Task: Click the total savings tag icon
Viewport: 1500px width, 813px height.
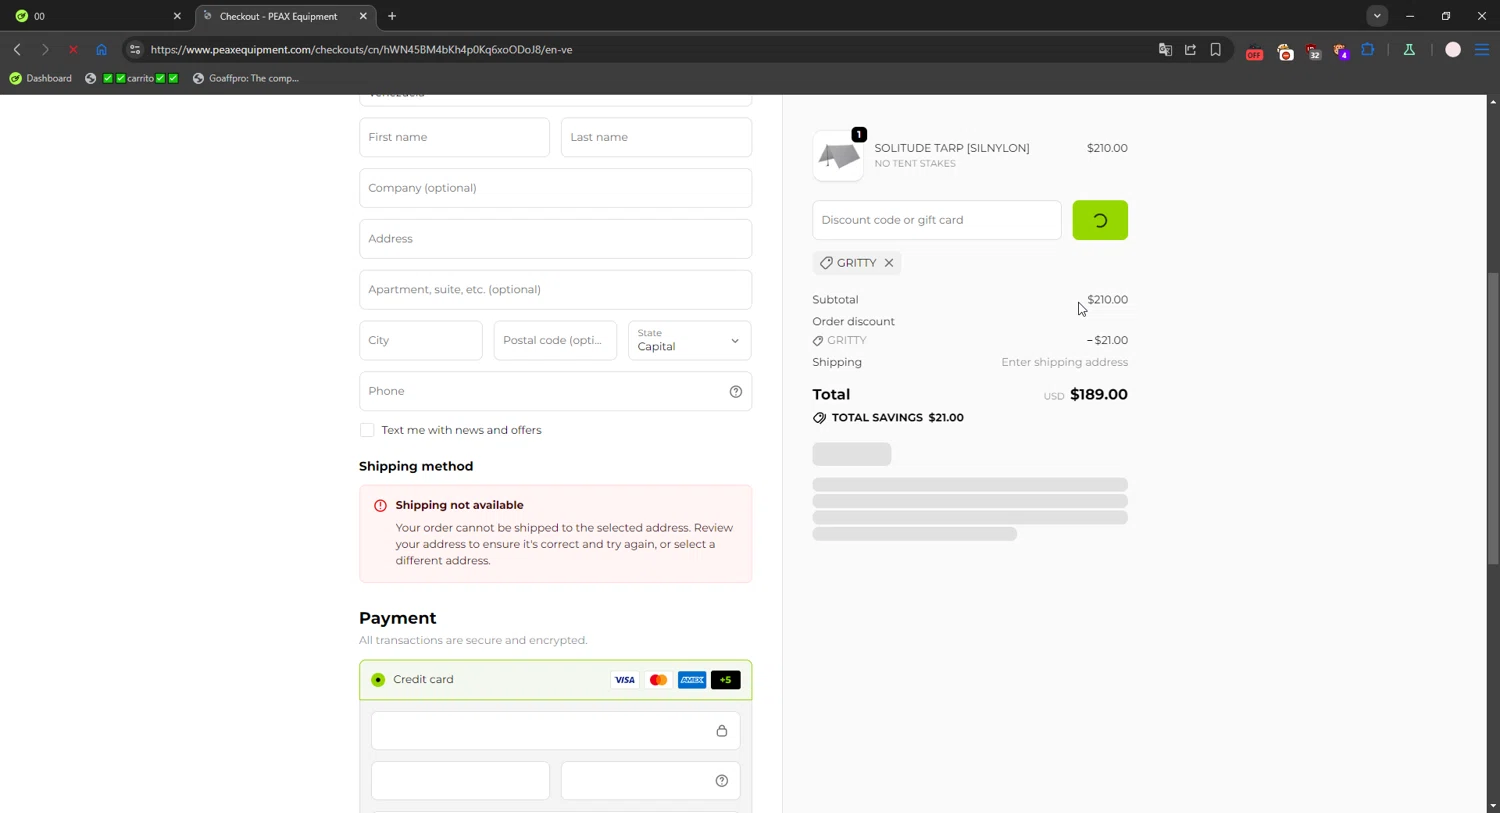Action: click(819, 418)
